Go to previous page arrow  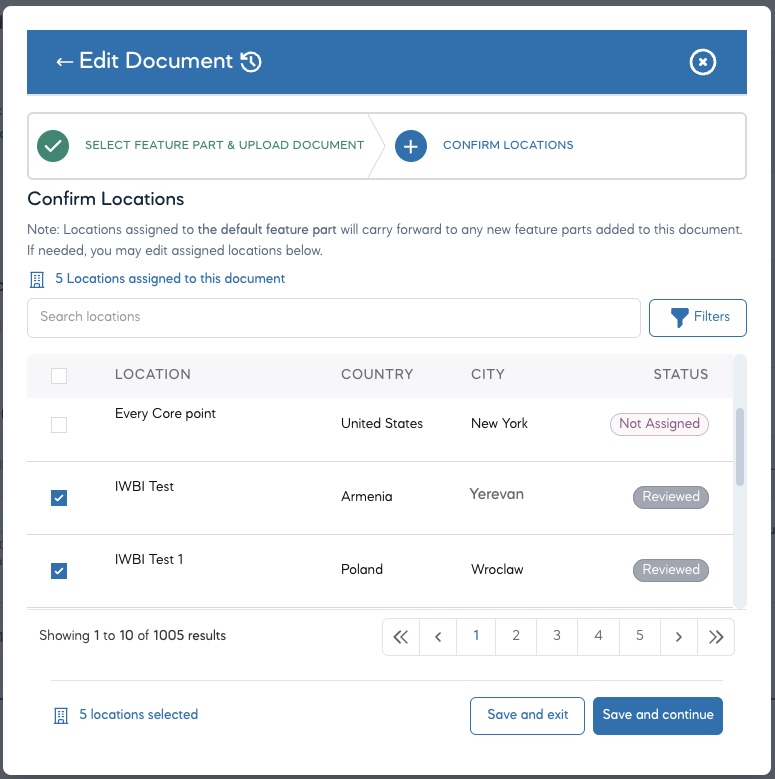click(438, 637)
